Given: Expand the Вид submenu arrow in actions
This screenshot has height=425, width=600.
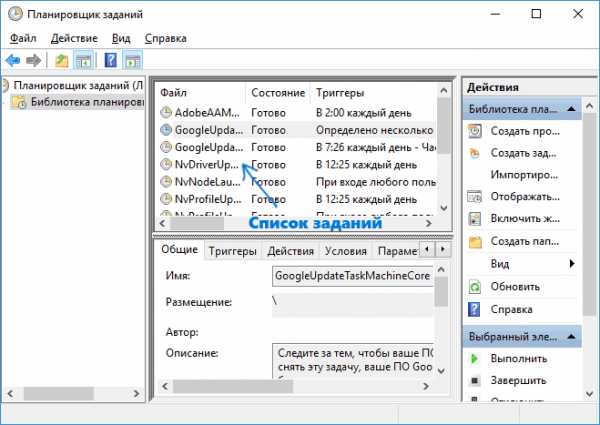Looking at the screenshot, I should [x=572, y=264].
